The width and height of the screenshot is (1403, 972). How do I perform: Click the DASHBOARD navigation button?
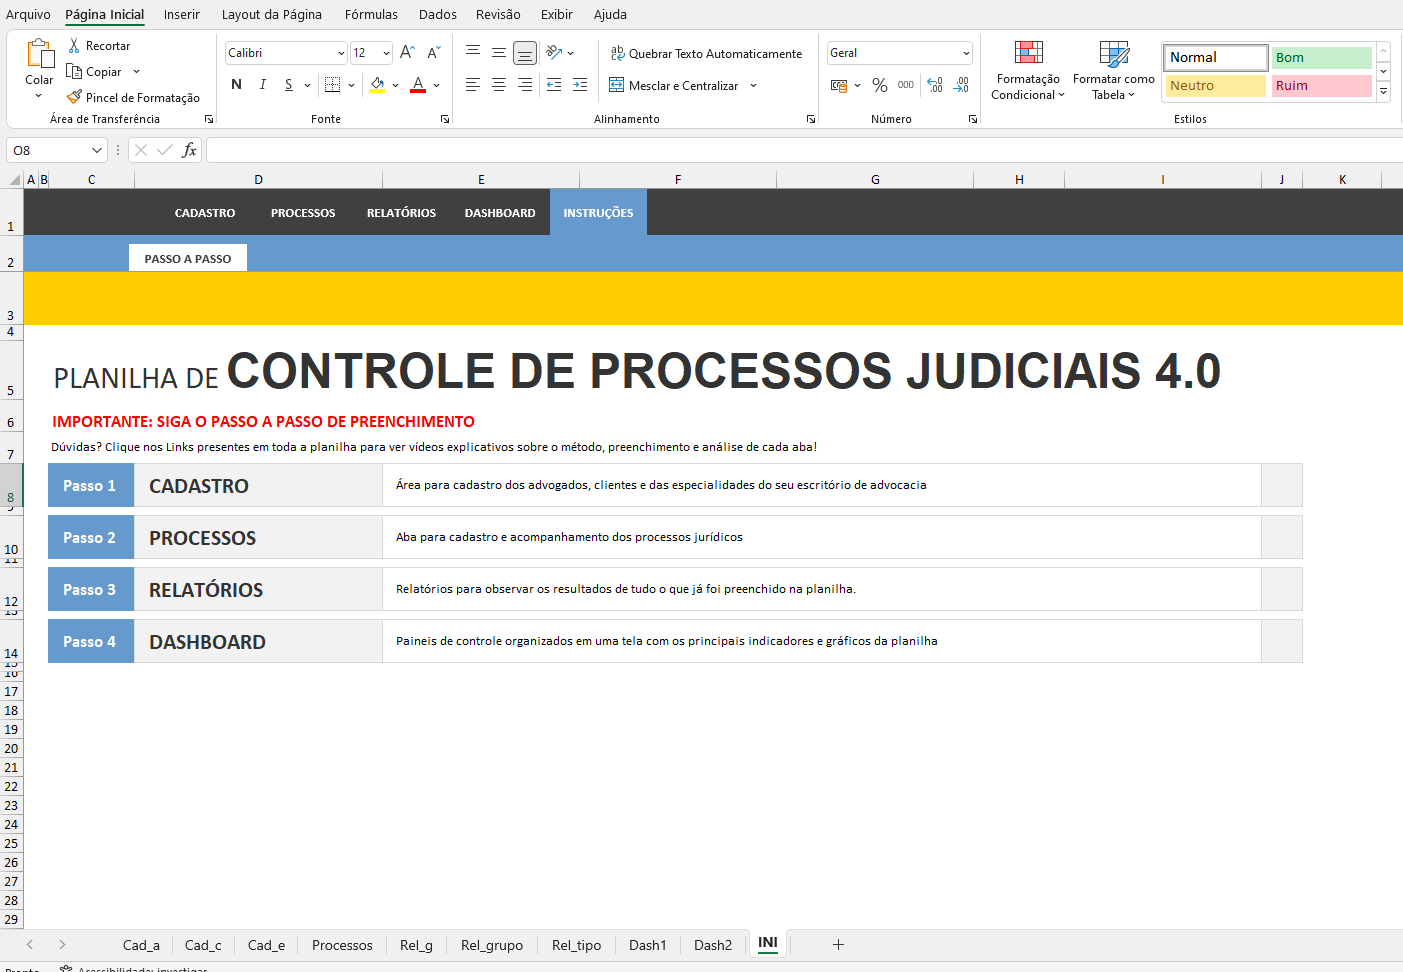click(x=500, y=213)
